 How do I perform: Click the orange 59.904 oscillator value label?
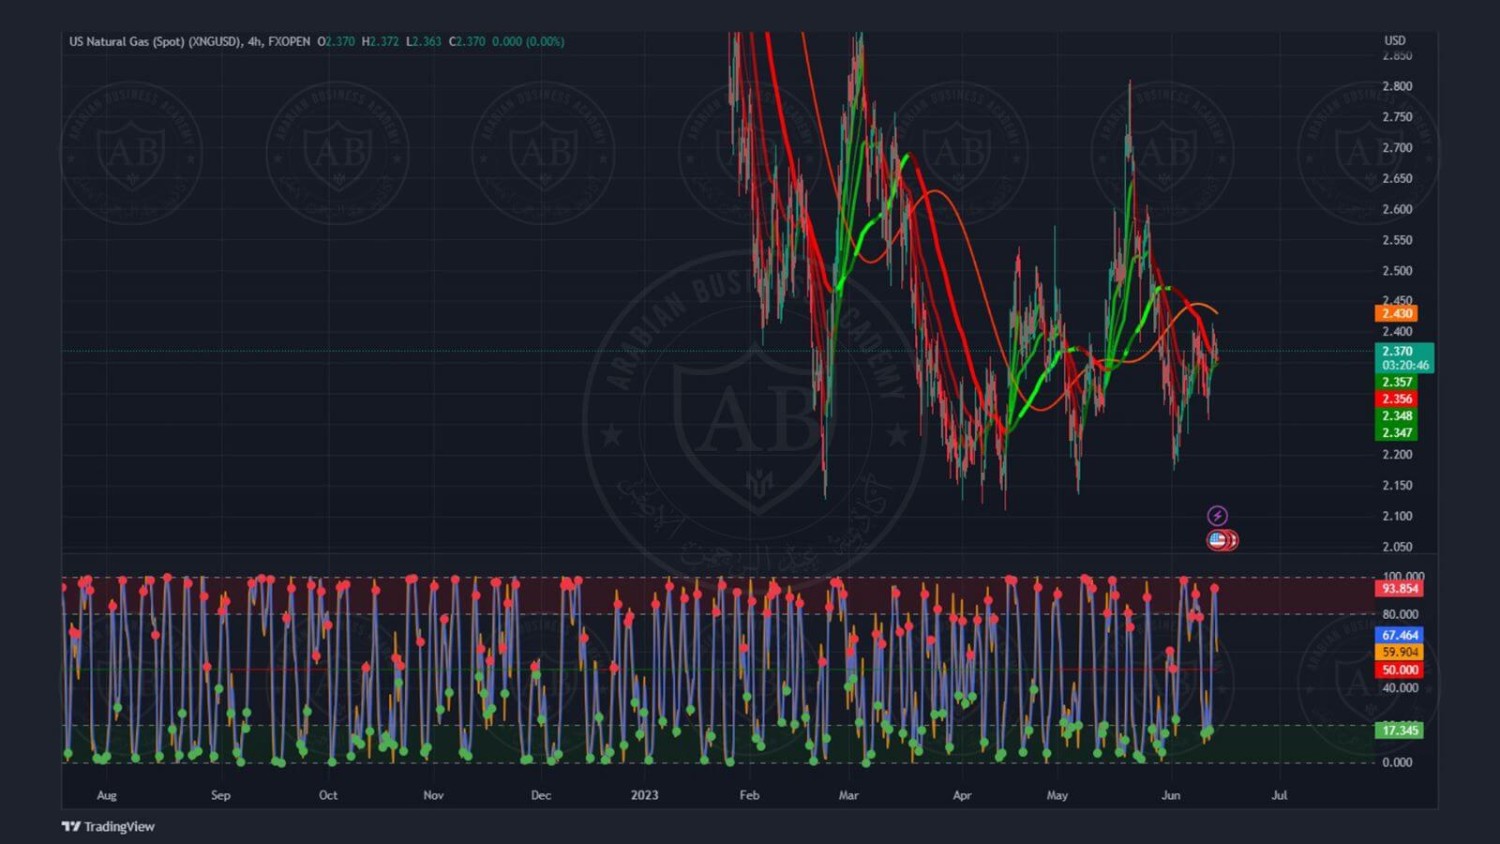click(x=1399, y=652)
